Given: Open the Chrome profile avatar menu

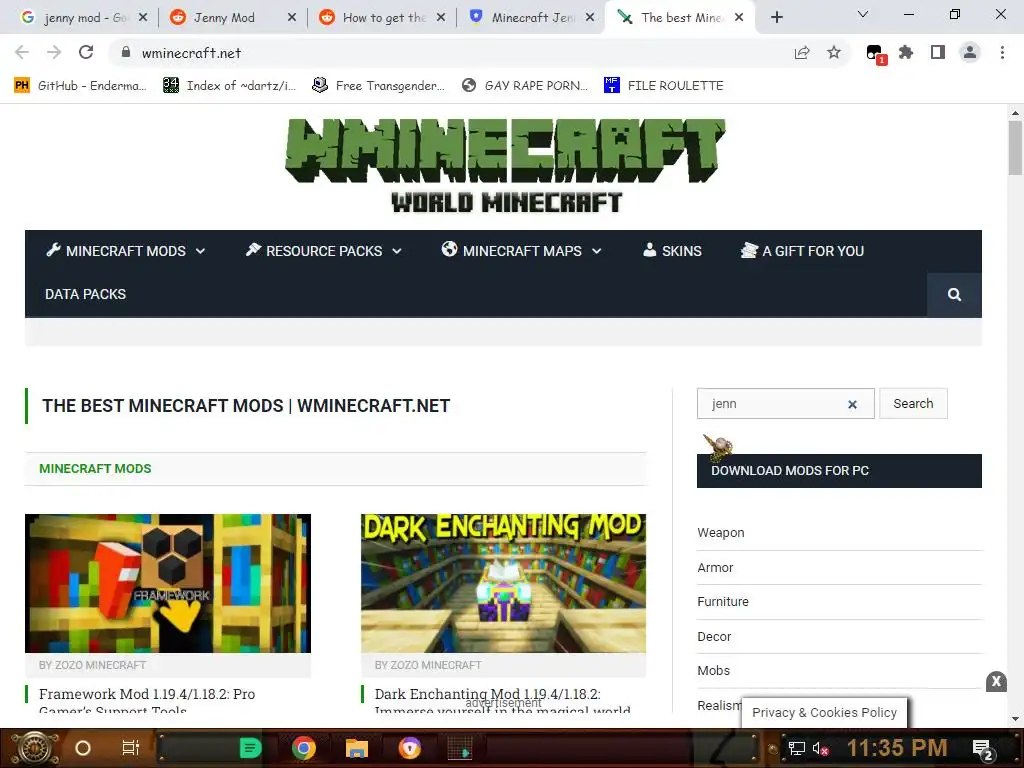Looking at the screenshot, I should [970, 52].
